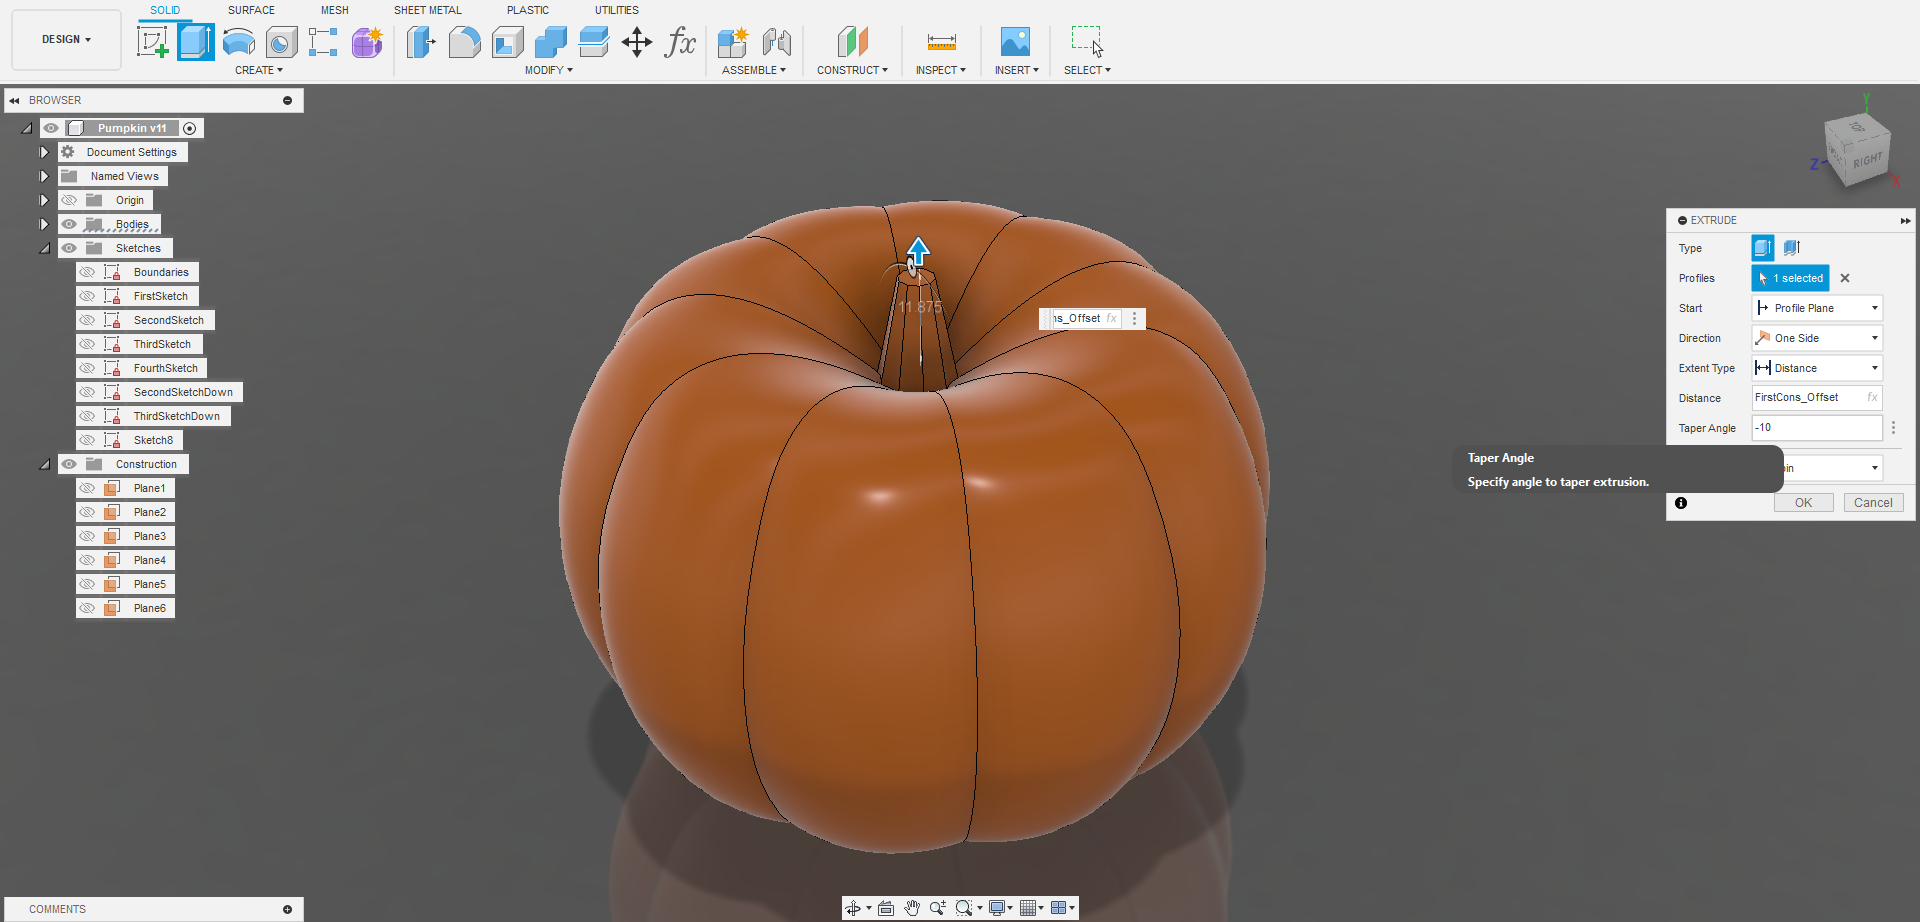Select the New Component tool
Screen dimensions: 1920x922
pos(733,42)
